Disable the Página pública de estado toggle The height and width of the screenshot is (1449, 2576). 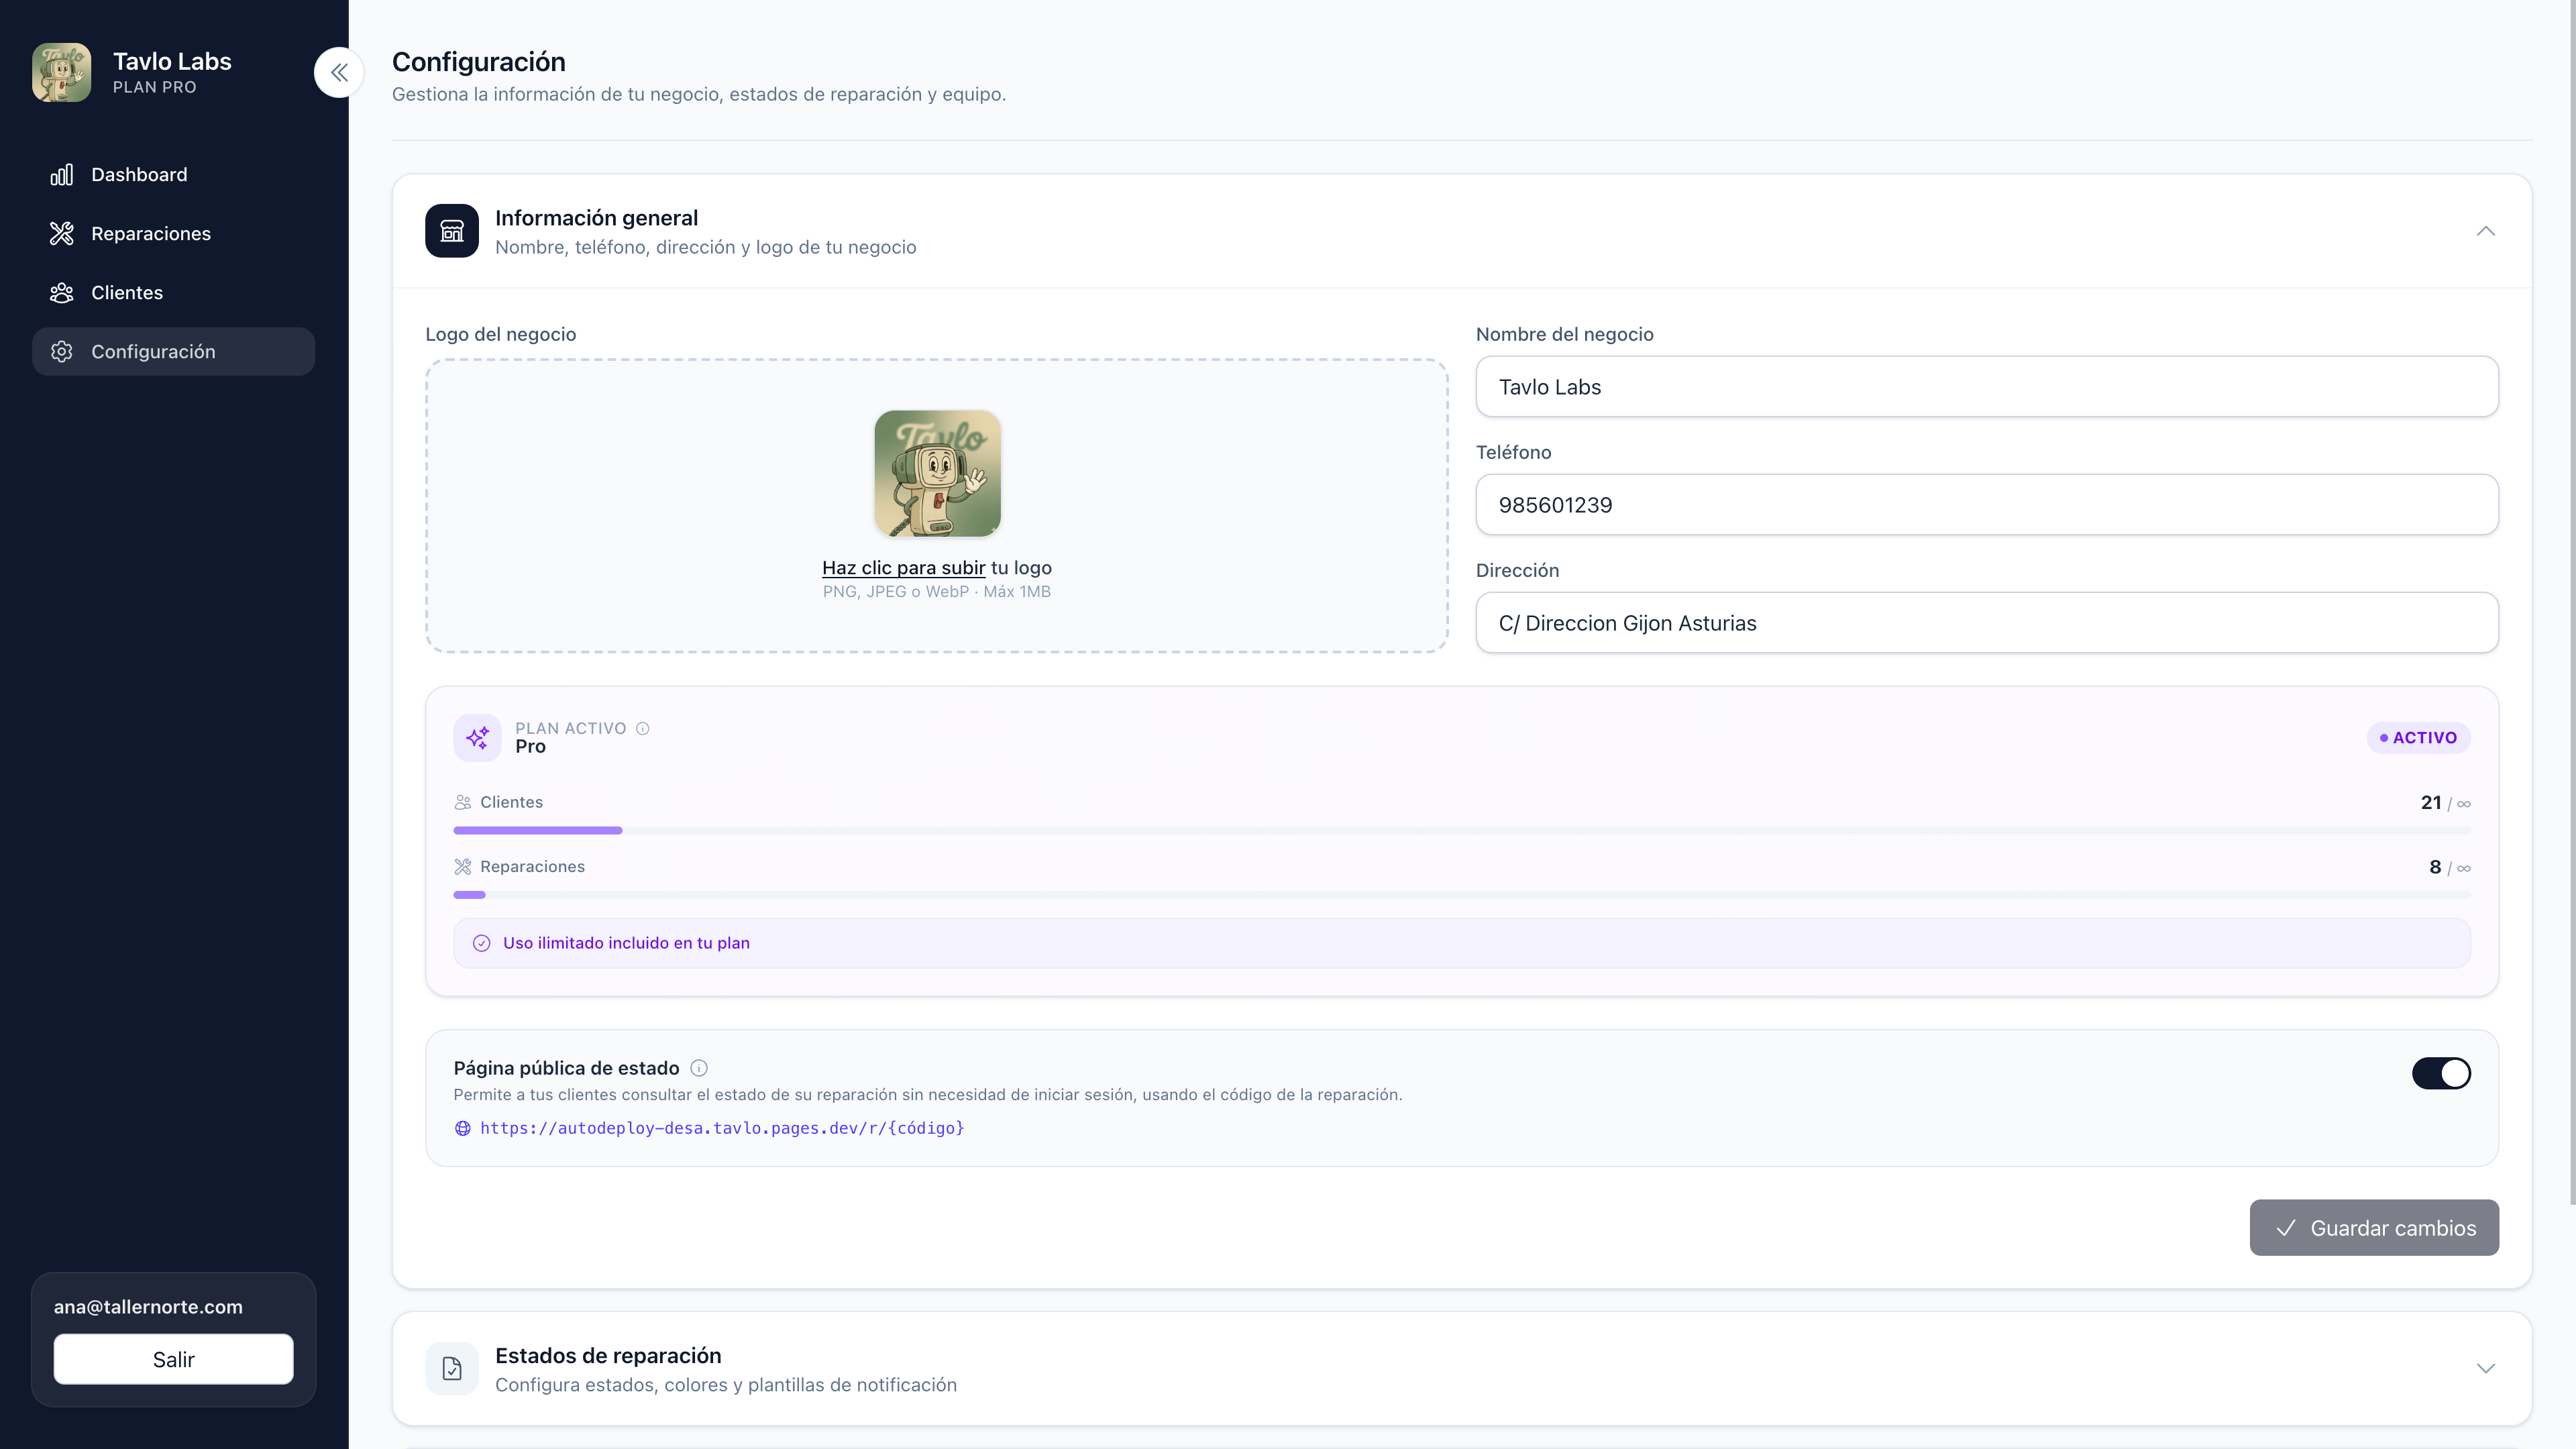pyautogui.click(x=2441, y=1073)
